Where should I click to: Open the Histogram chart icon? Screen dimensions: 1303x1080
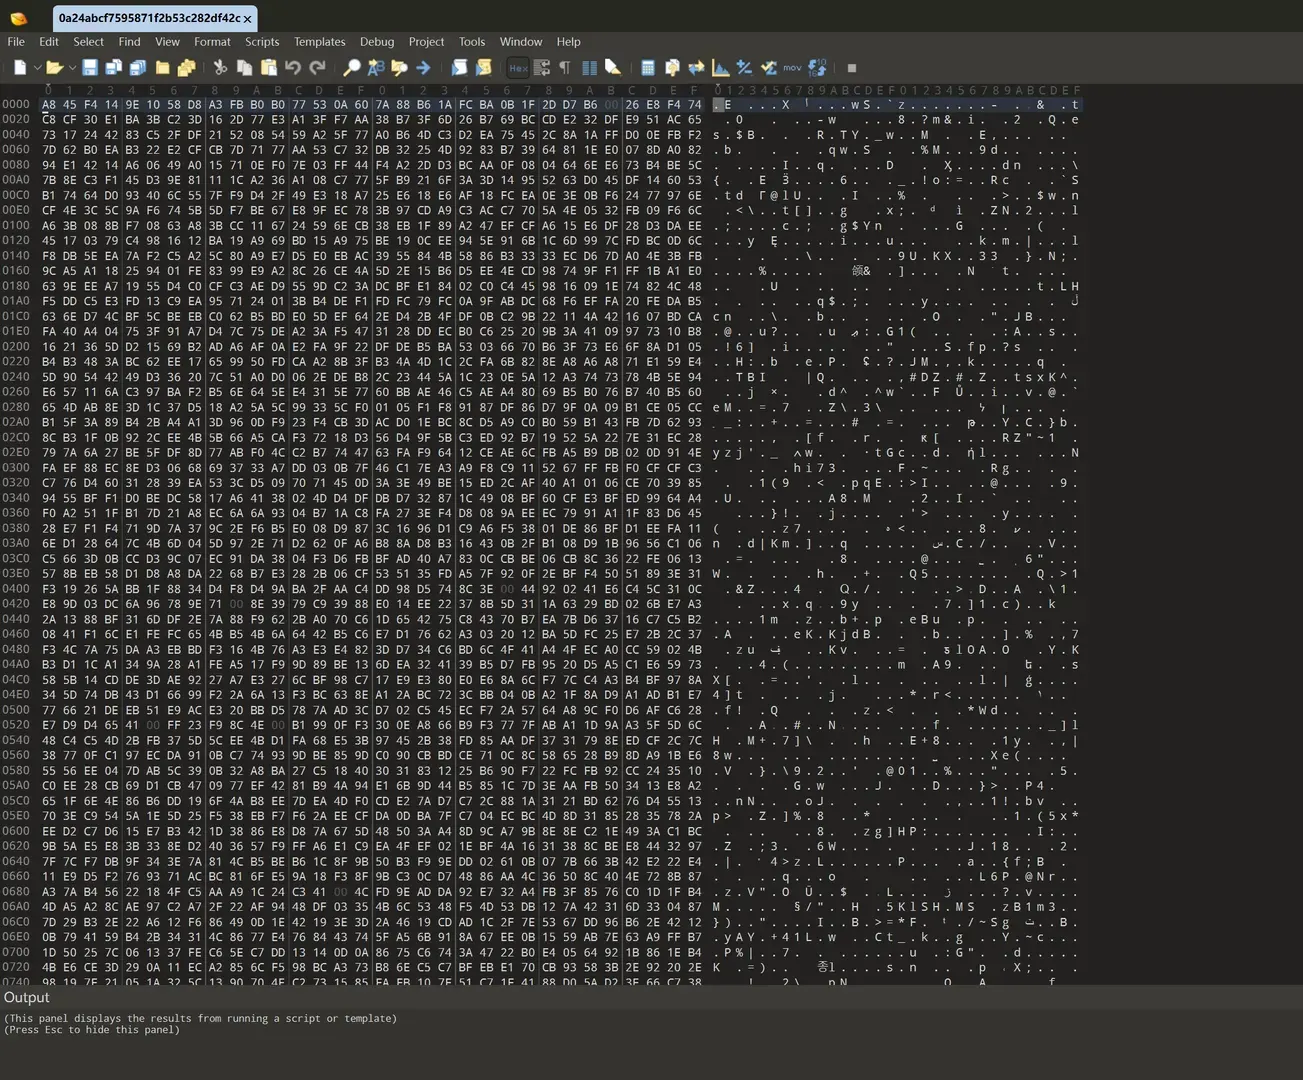[720, 68]
